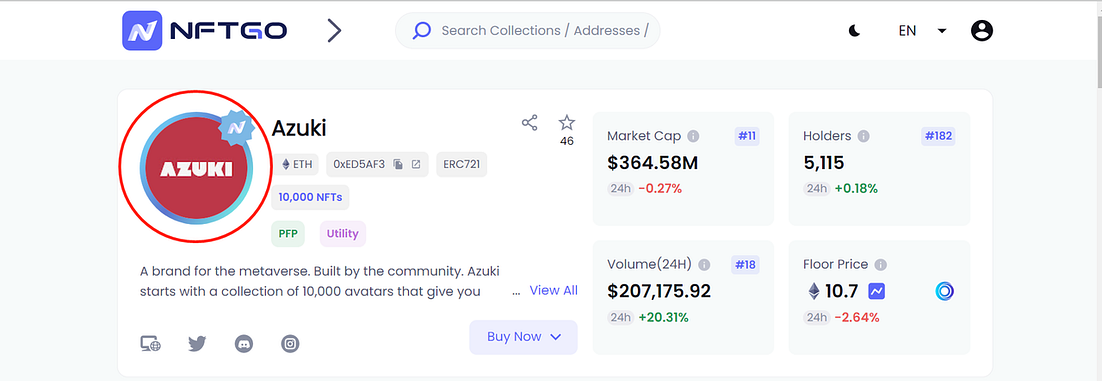Open the floor price chart icon
This screenshot has width=1102, height=381.
pyautogui.click(x=876, y=291)
